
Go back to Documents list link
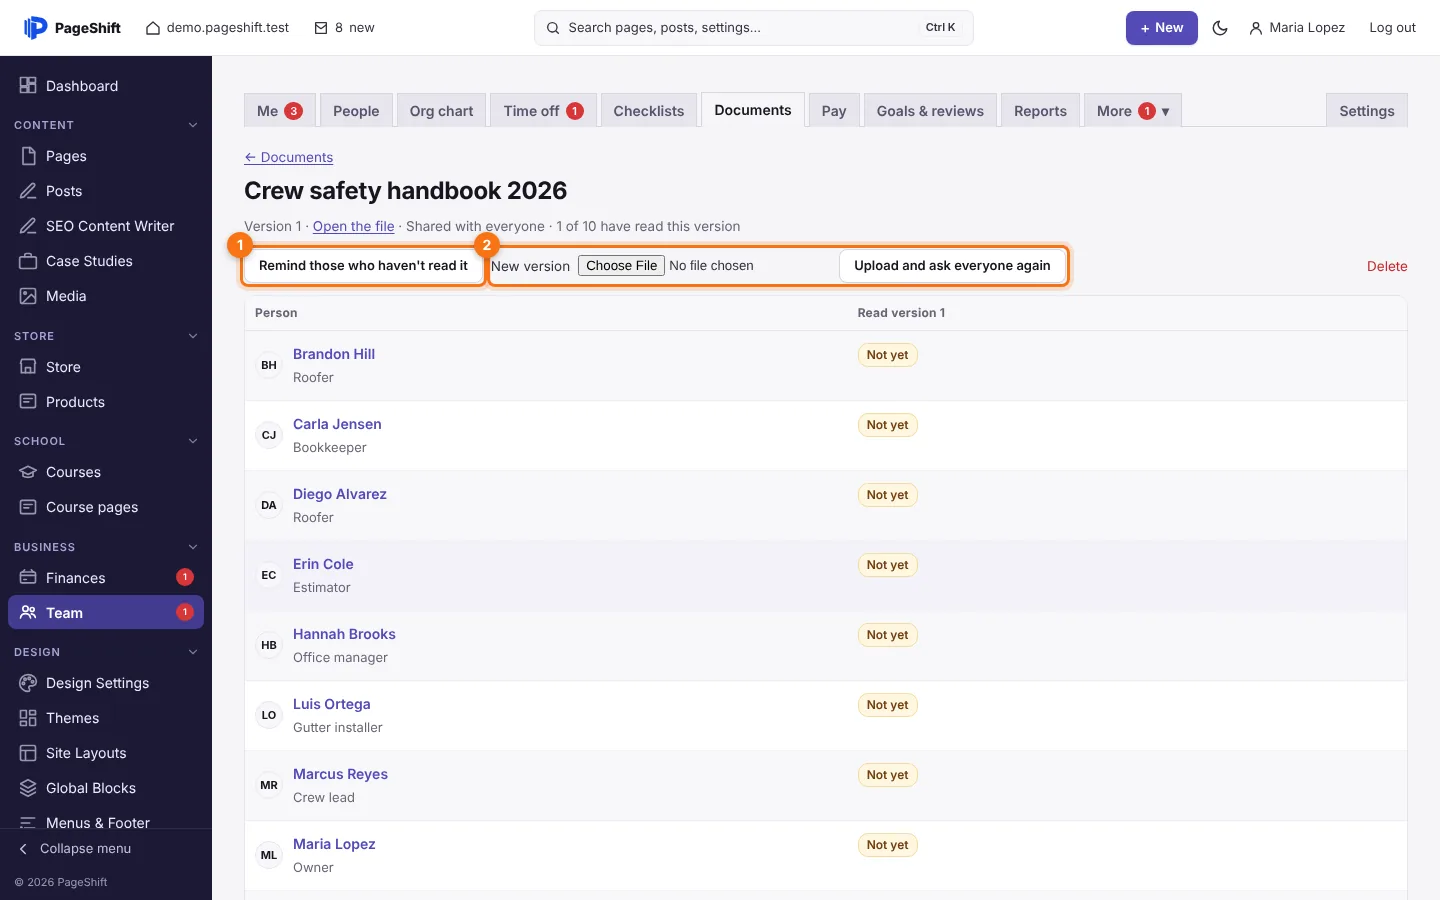tap(288, 157)
